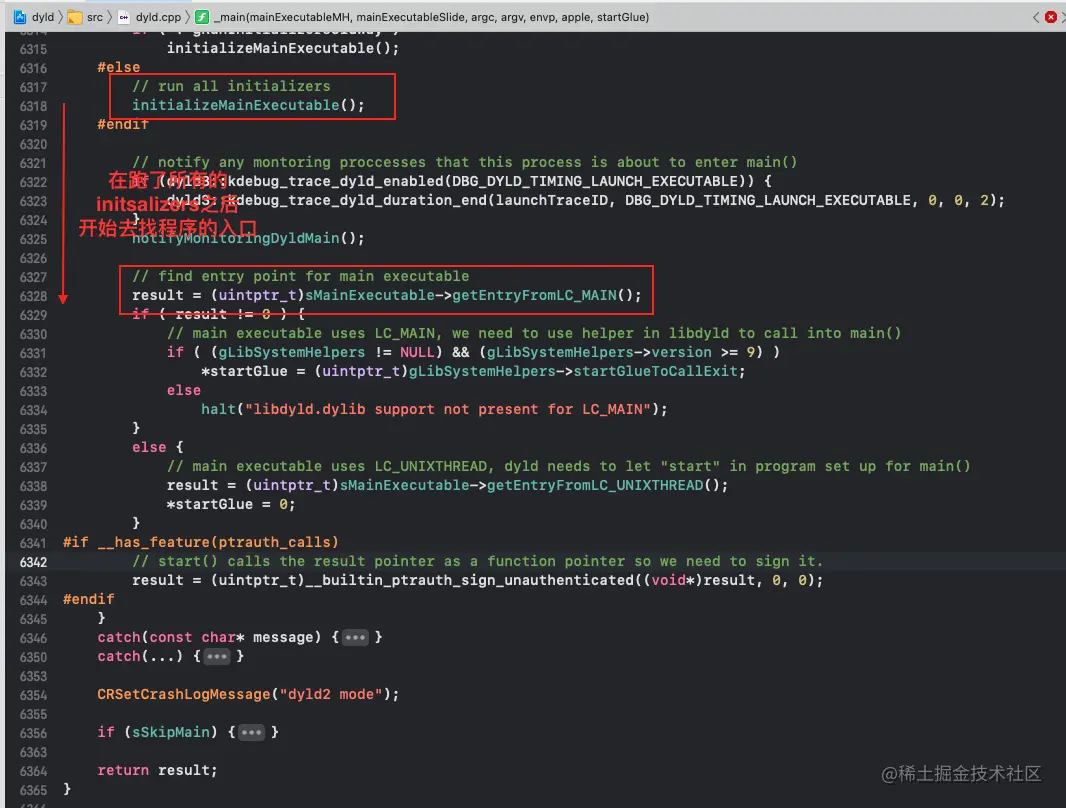Expand folded if (sSkipMain) block
Screen dimensions: 1066x808
[252, 733]
